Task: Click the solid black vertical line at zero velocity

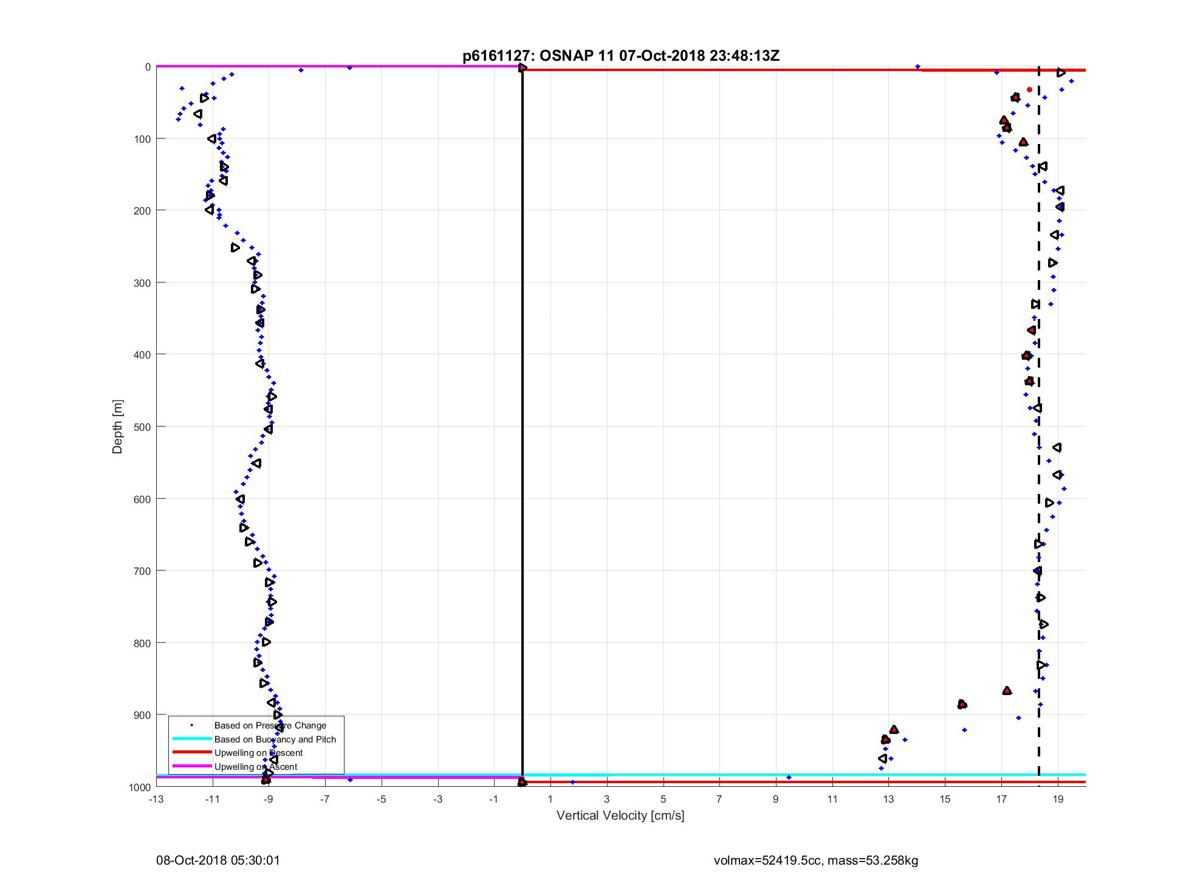Action: pyautogui.click(x=522, y=425)
